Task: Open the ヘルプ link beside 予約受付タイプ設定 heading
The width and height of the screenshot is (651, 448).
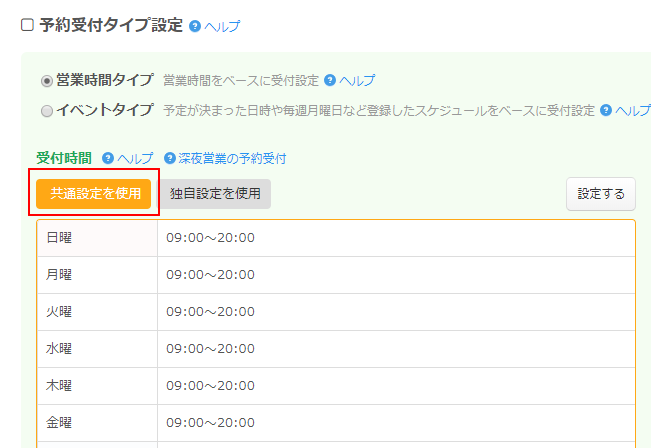Action: point(222,27)
